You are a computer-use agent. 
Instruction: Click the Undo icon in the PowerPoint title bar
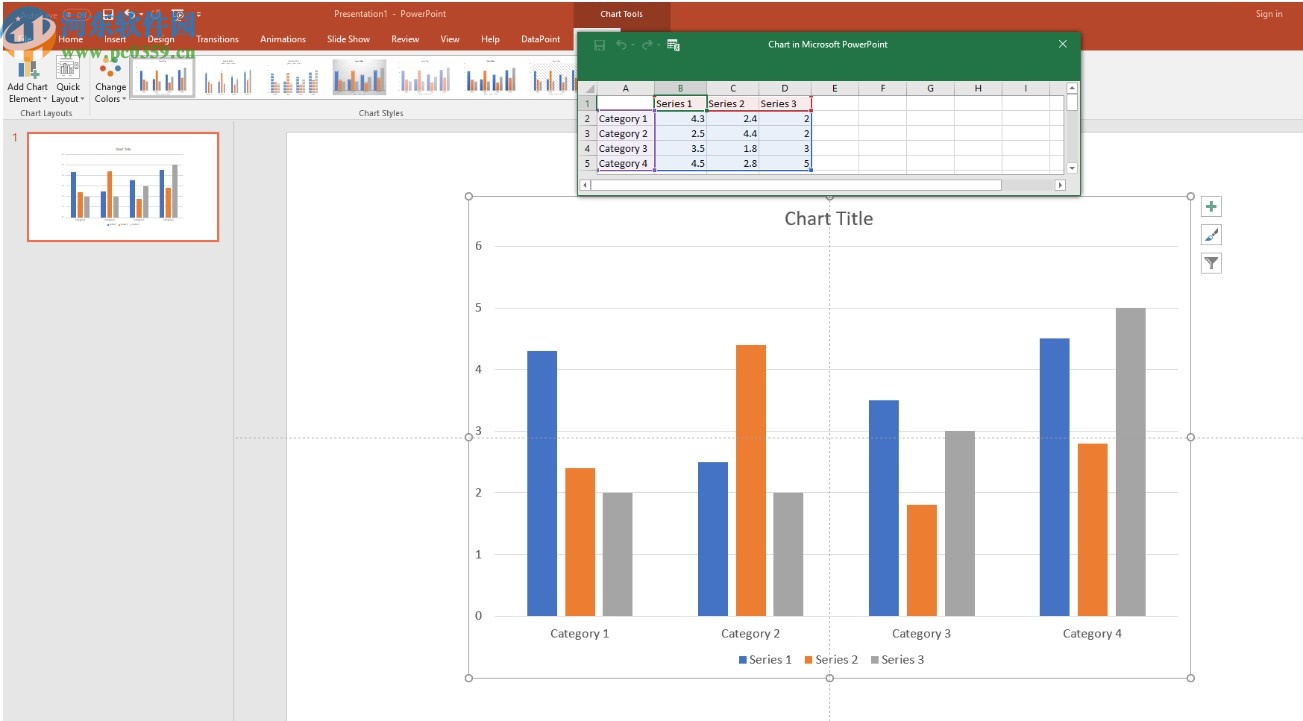click(130, 14)
